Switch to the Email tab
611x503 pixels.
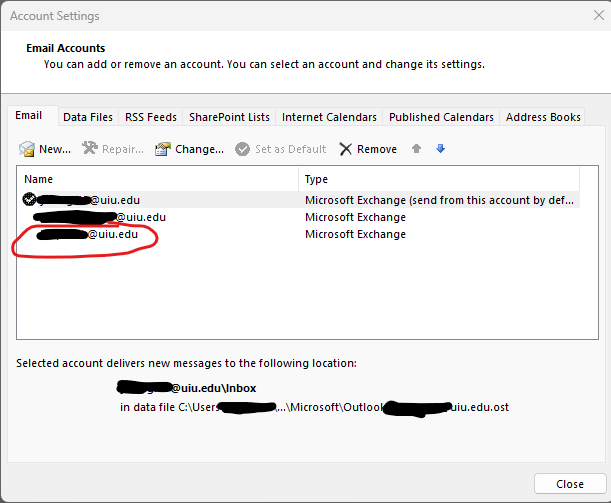(x=28, y=116)
